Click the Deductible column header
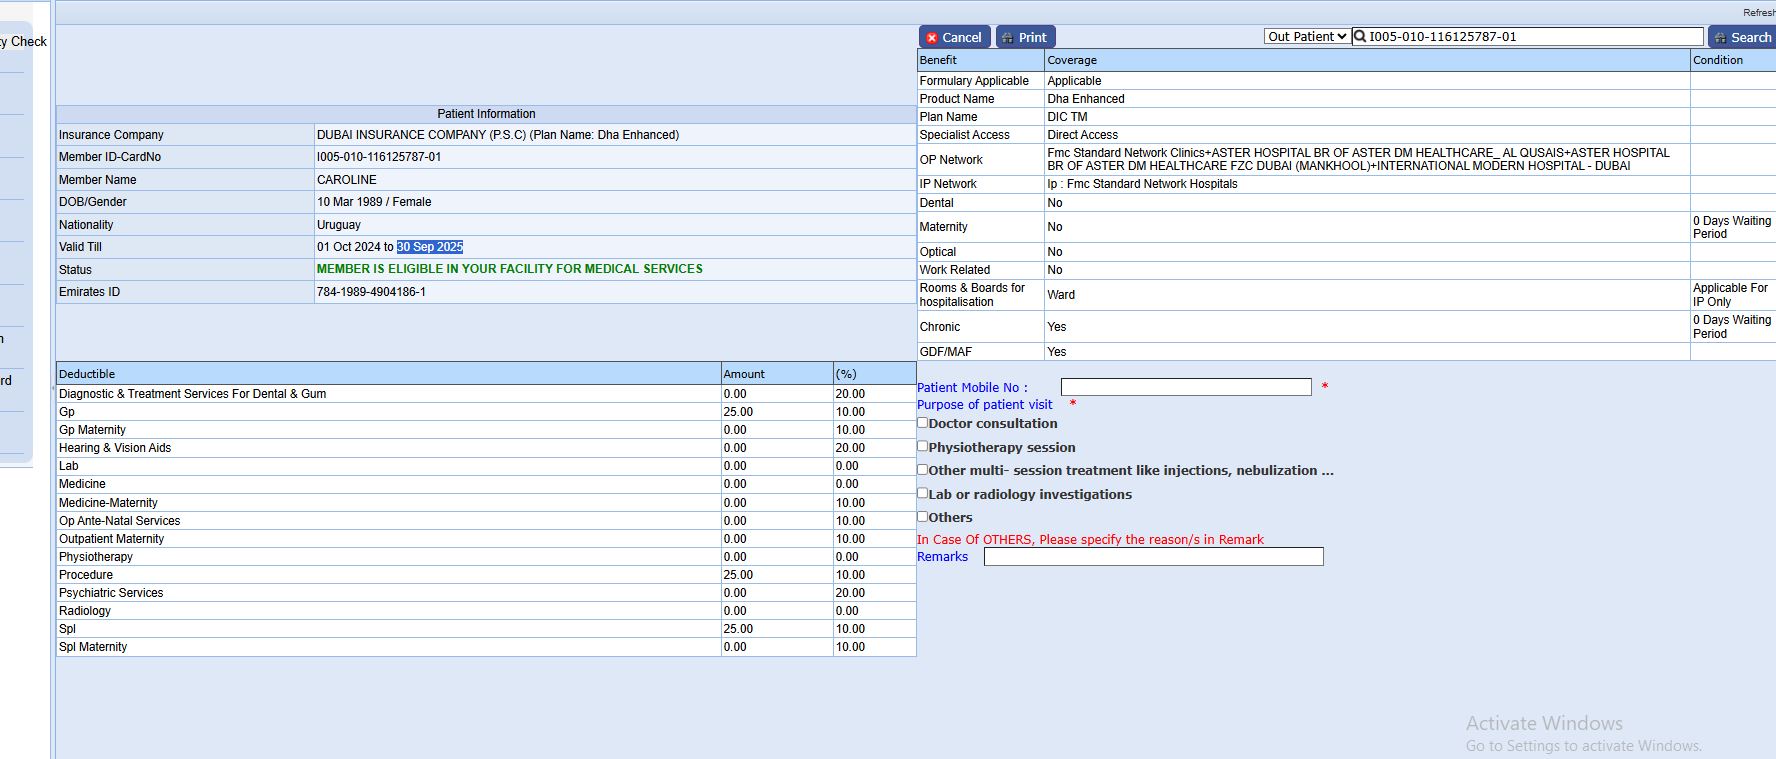The width and height of the screenshot is (1776, 759). [x=87, y=374]
